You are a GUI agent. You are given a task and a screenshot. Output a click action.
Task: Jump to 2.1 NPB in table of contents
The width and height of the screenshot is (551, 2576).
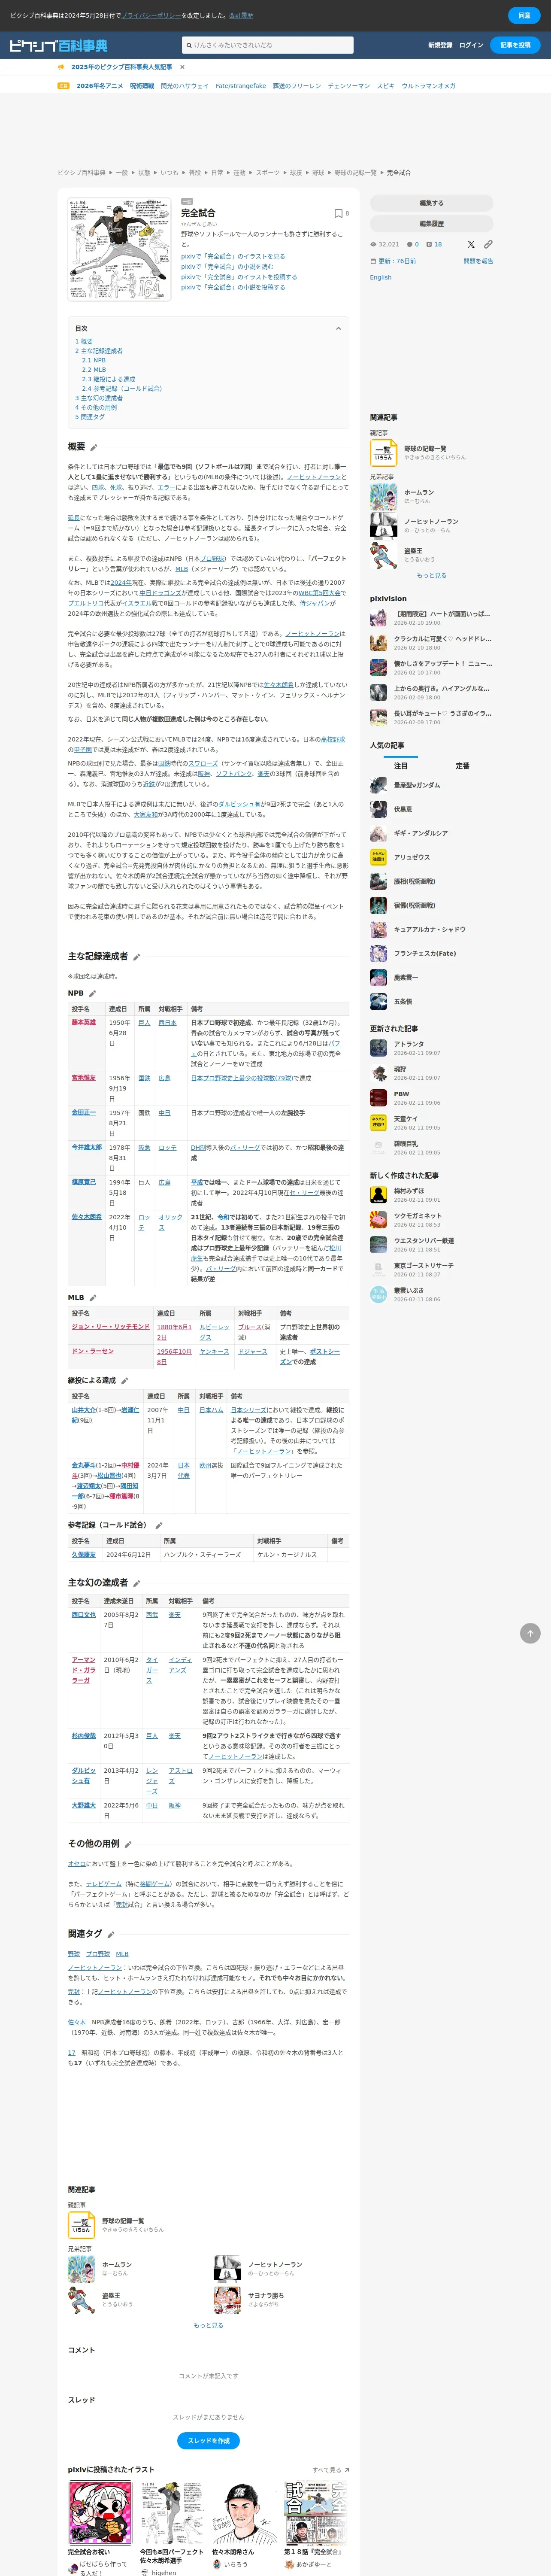coord(94,360)
